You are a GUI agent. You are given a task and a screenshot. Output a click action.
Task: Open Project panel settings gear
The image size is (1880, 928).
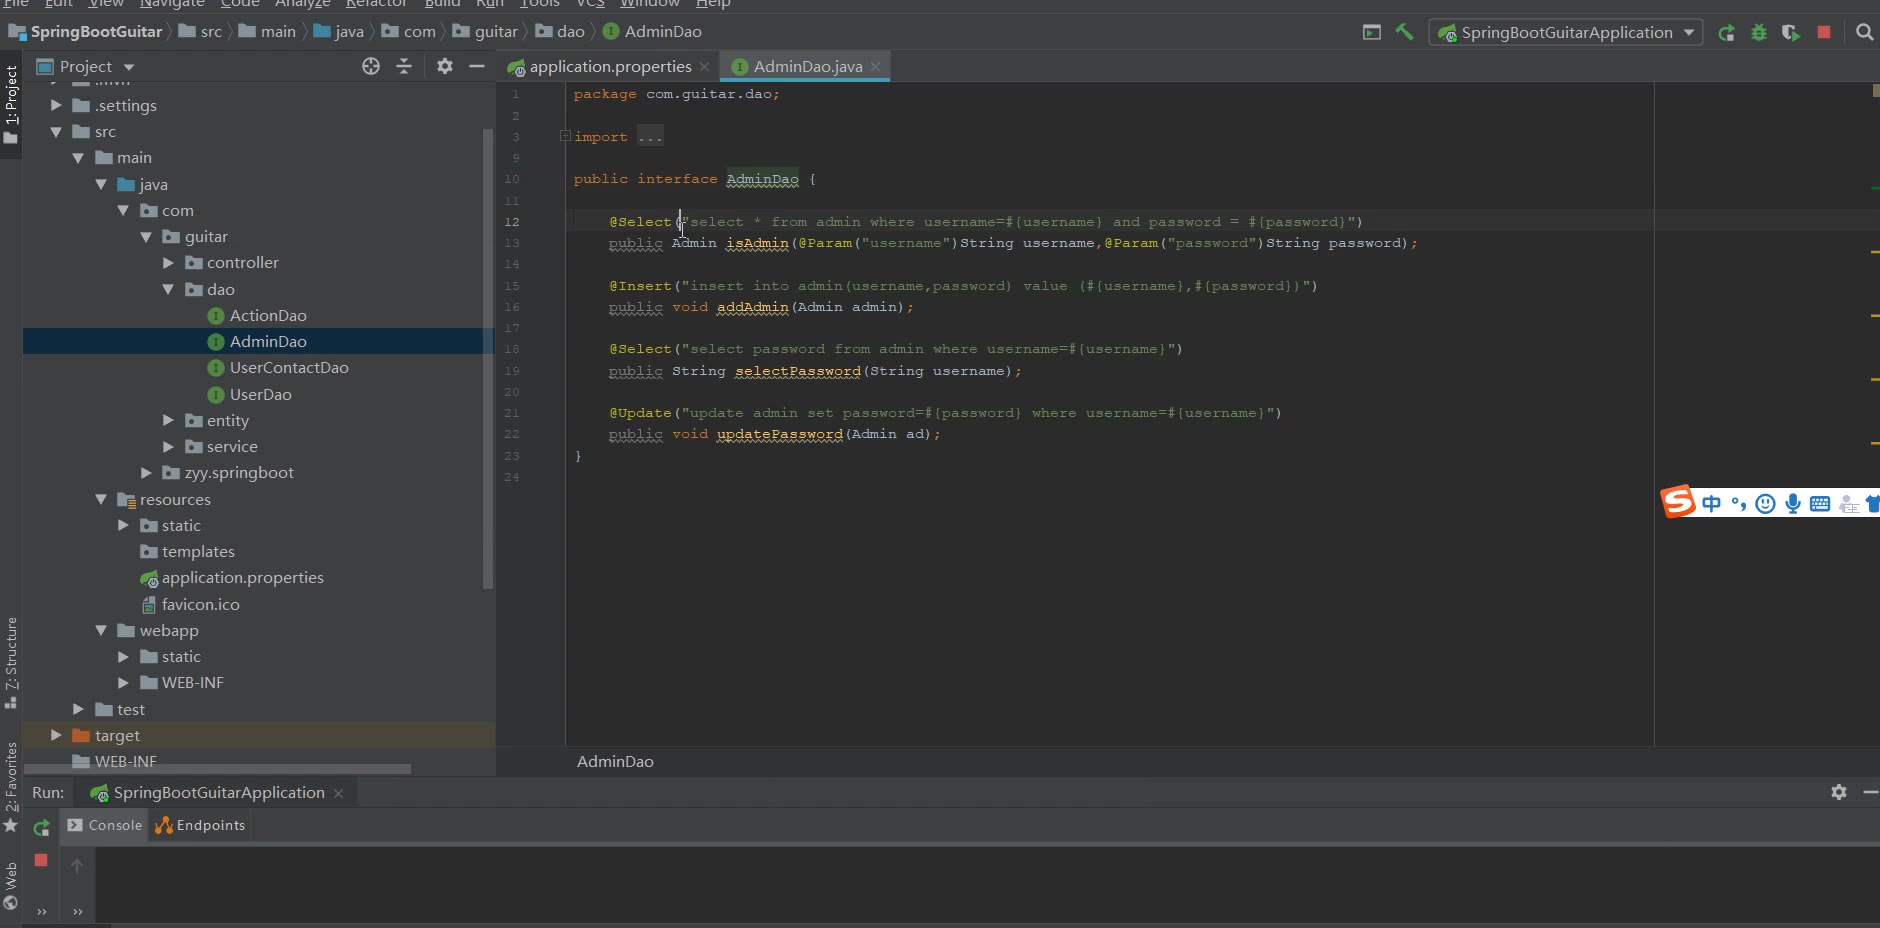(x=445, y=66)
